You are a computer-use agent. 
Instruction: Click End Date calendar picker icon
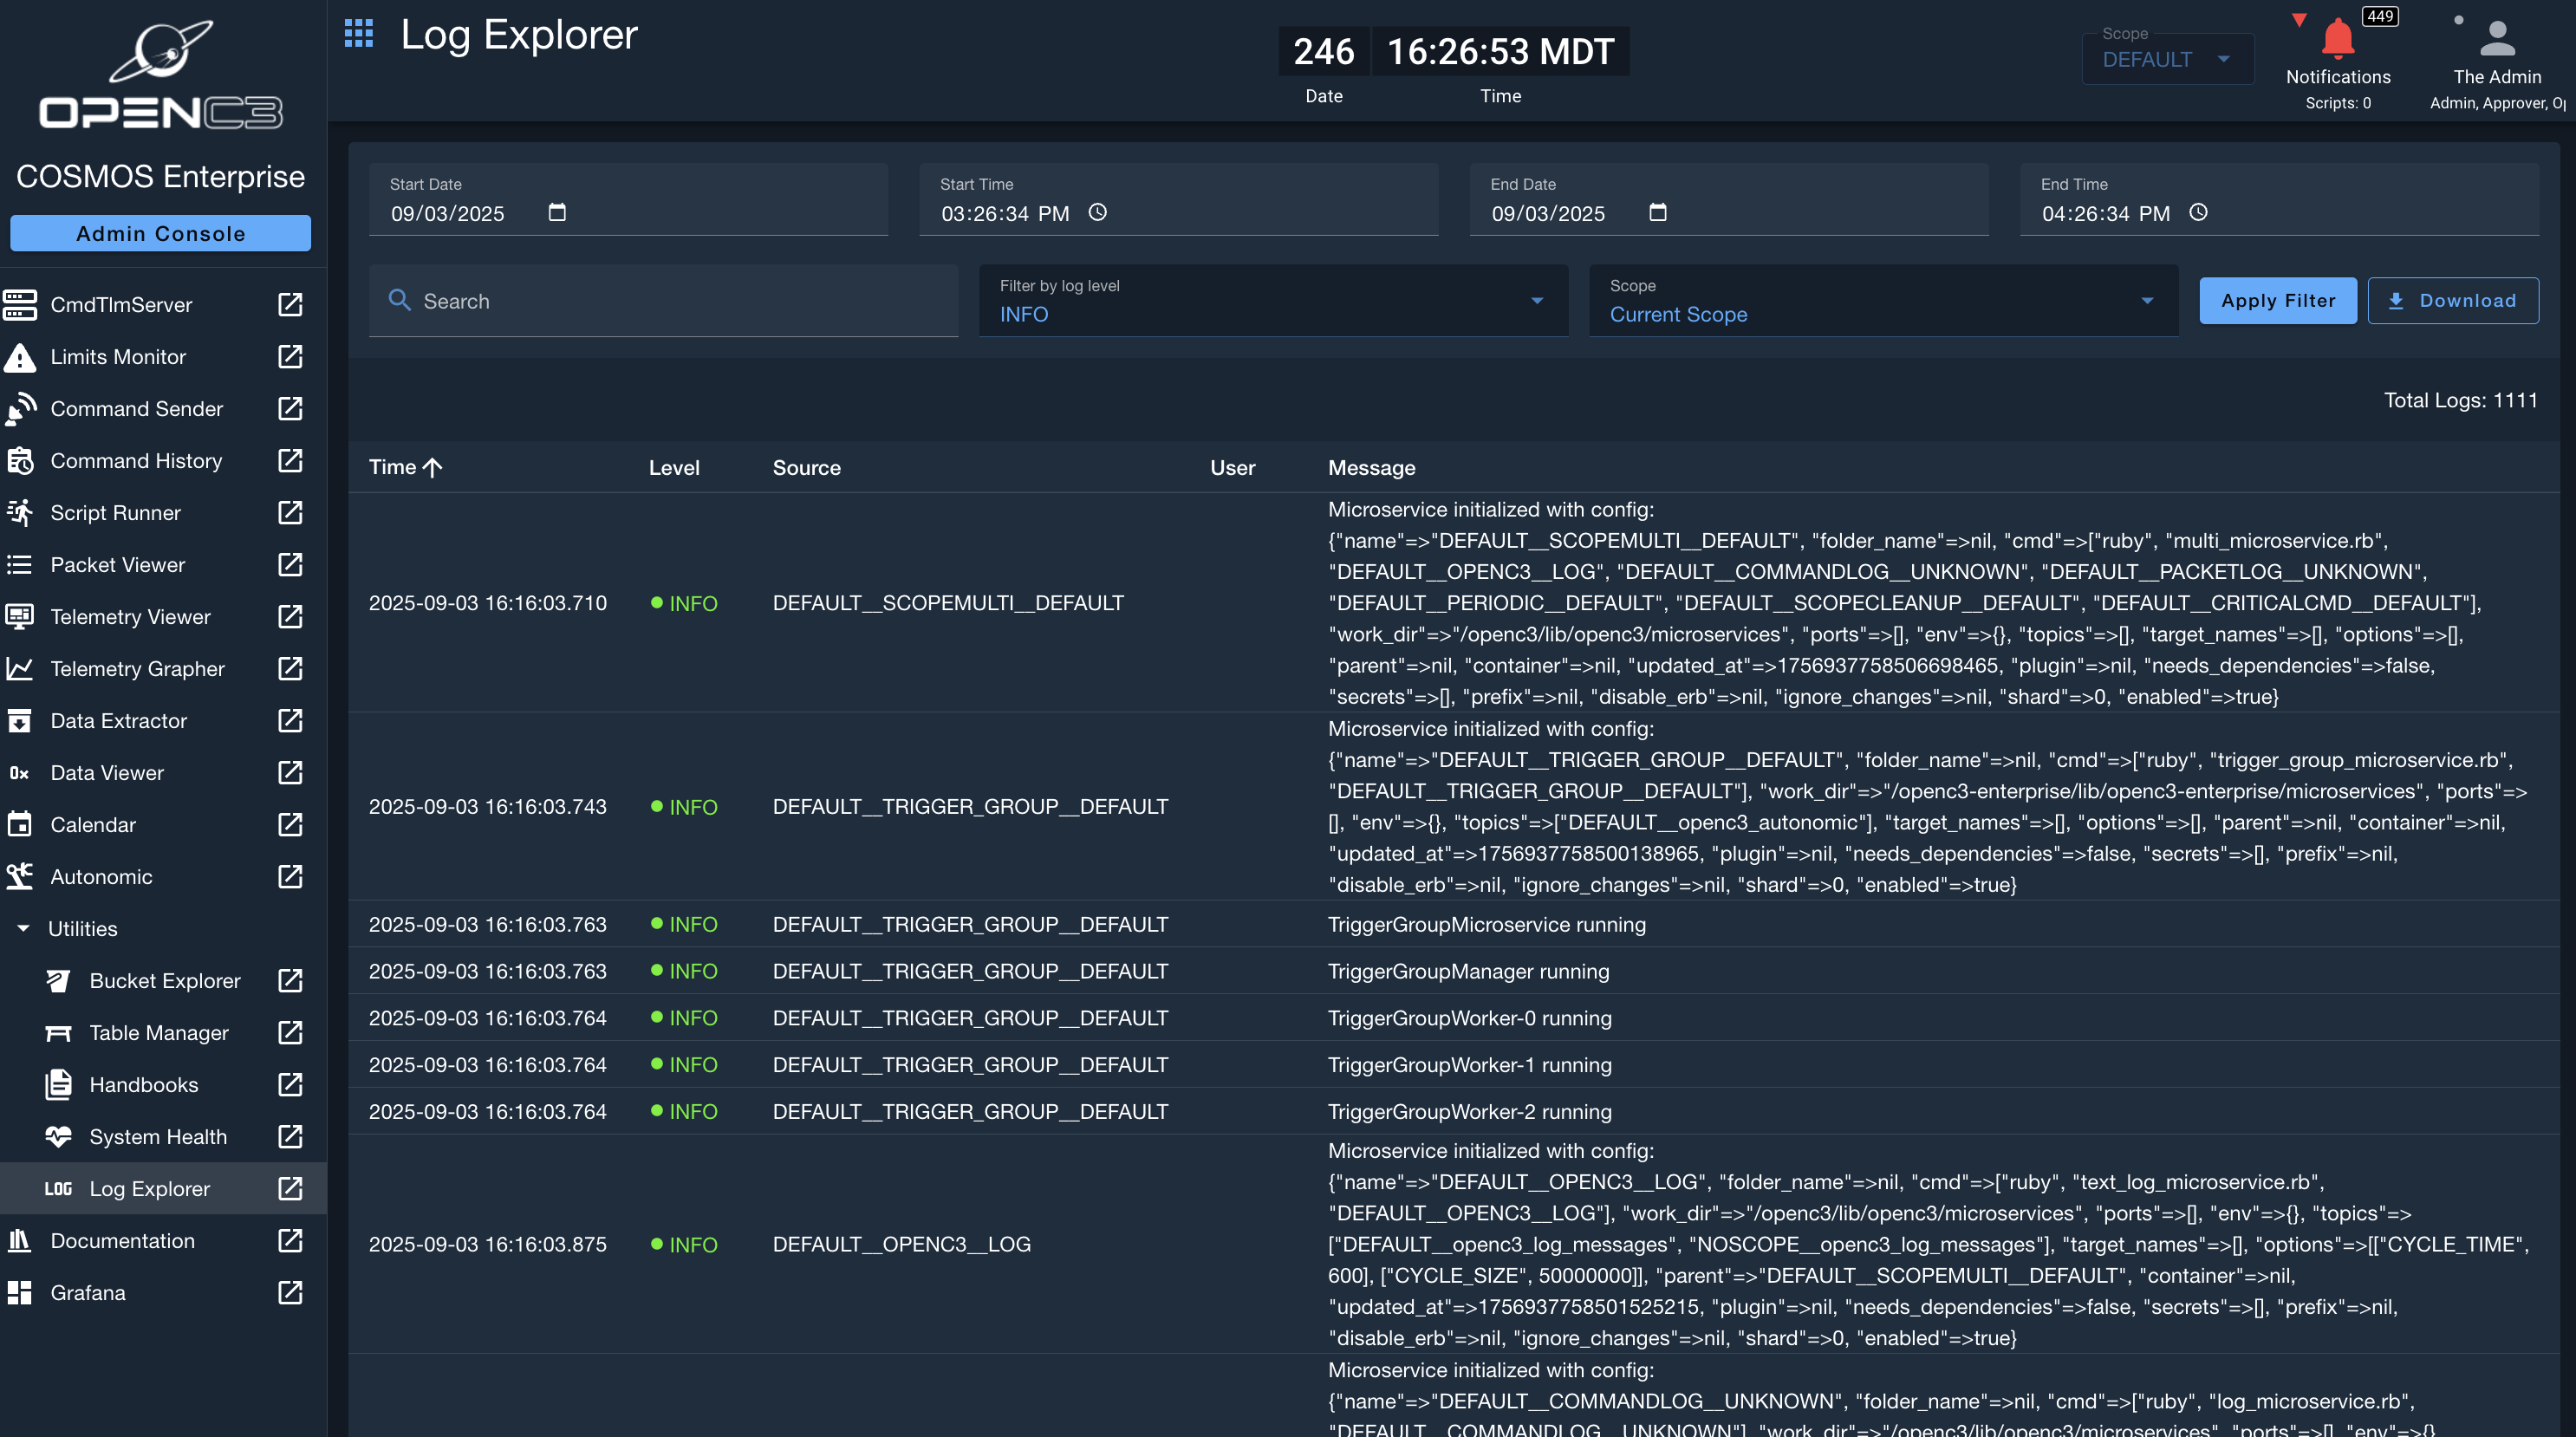pos(1658,212)
